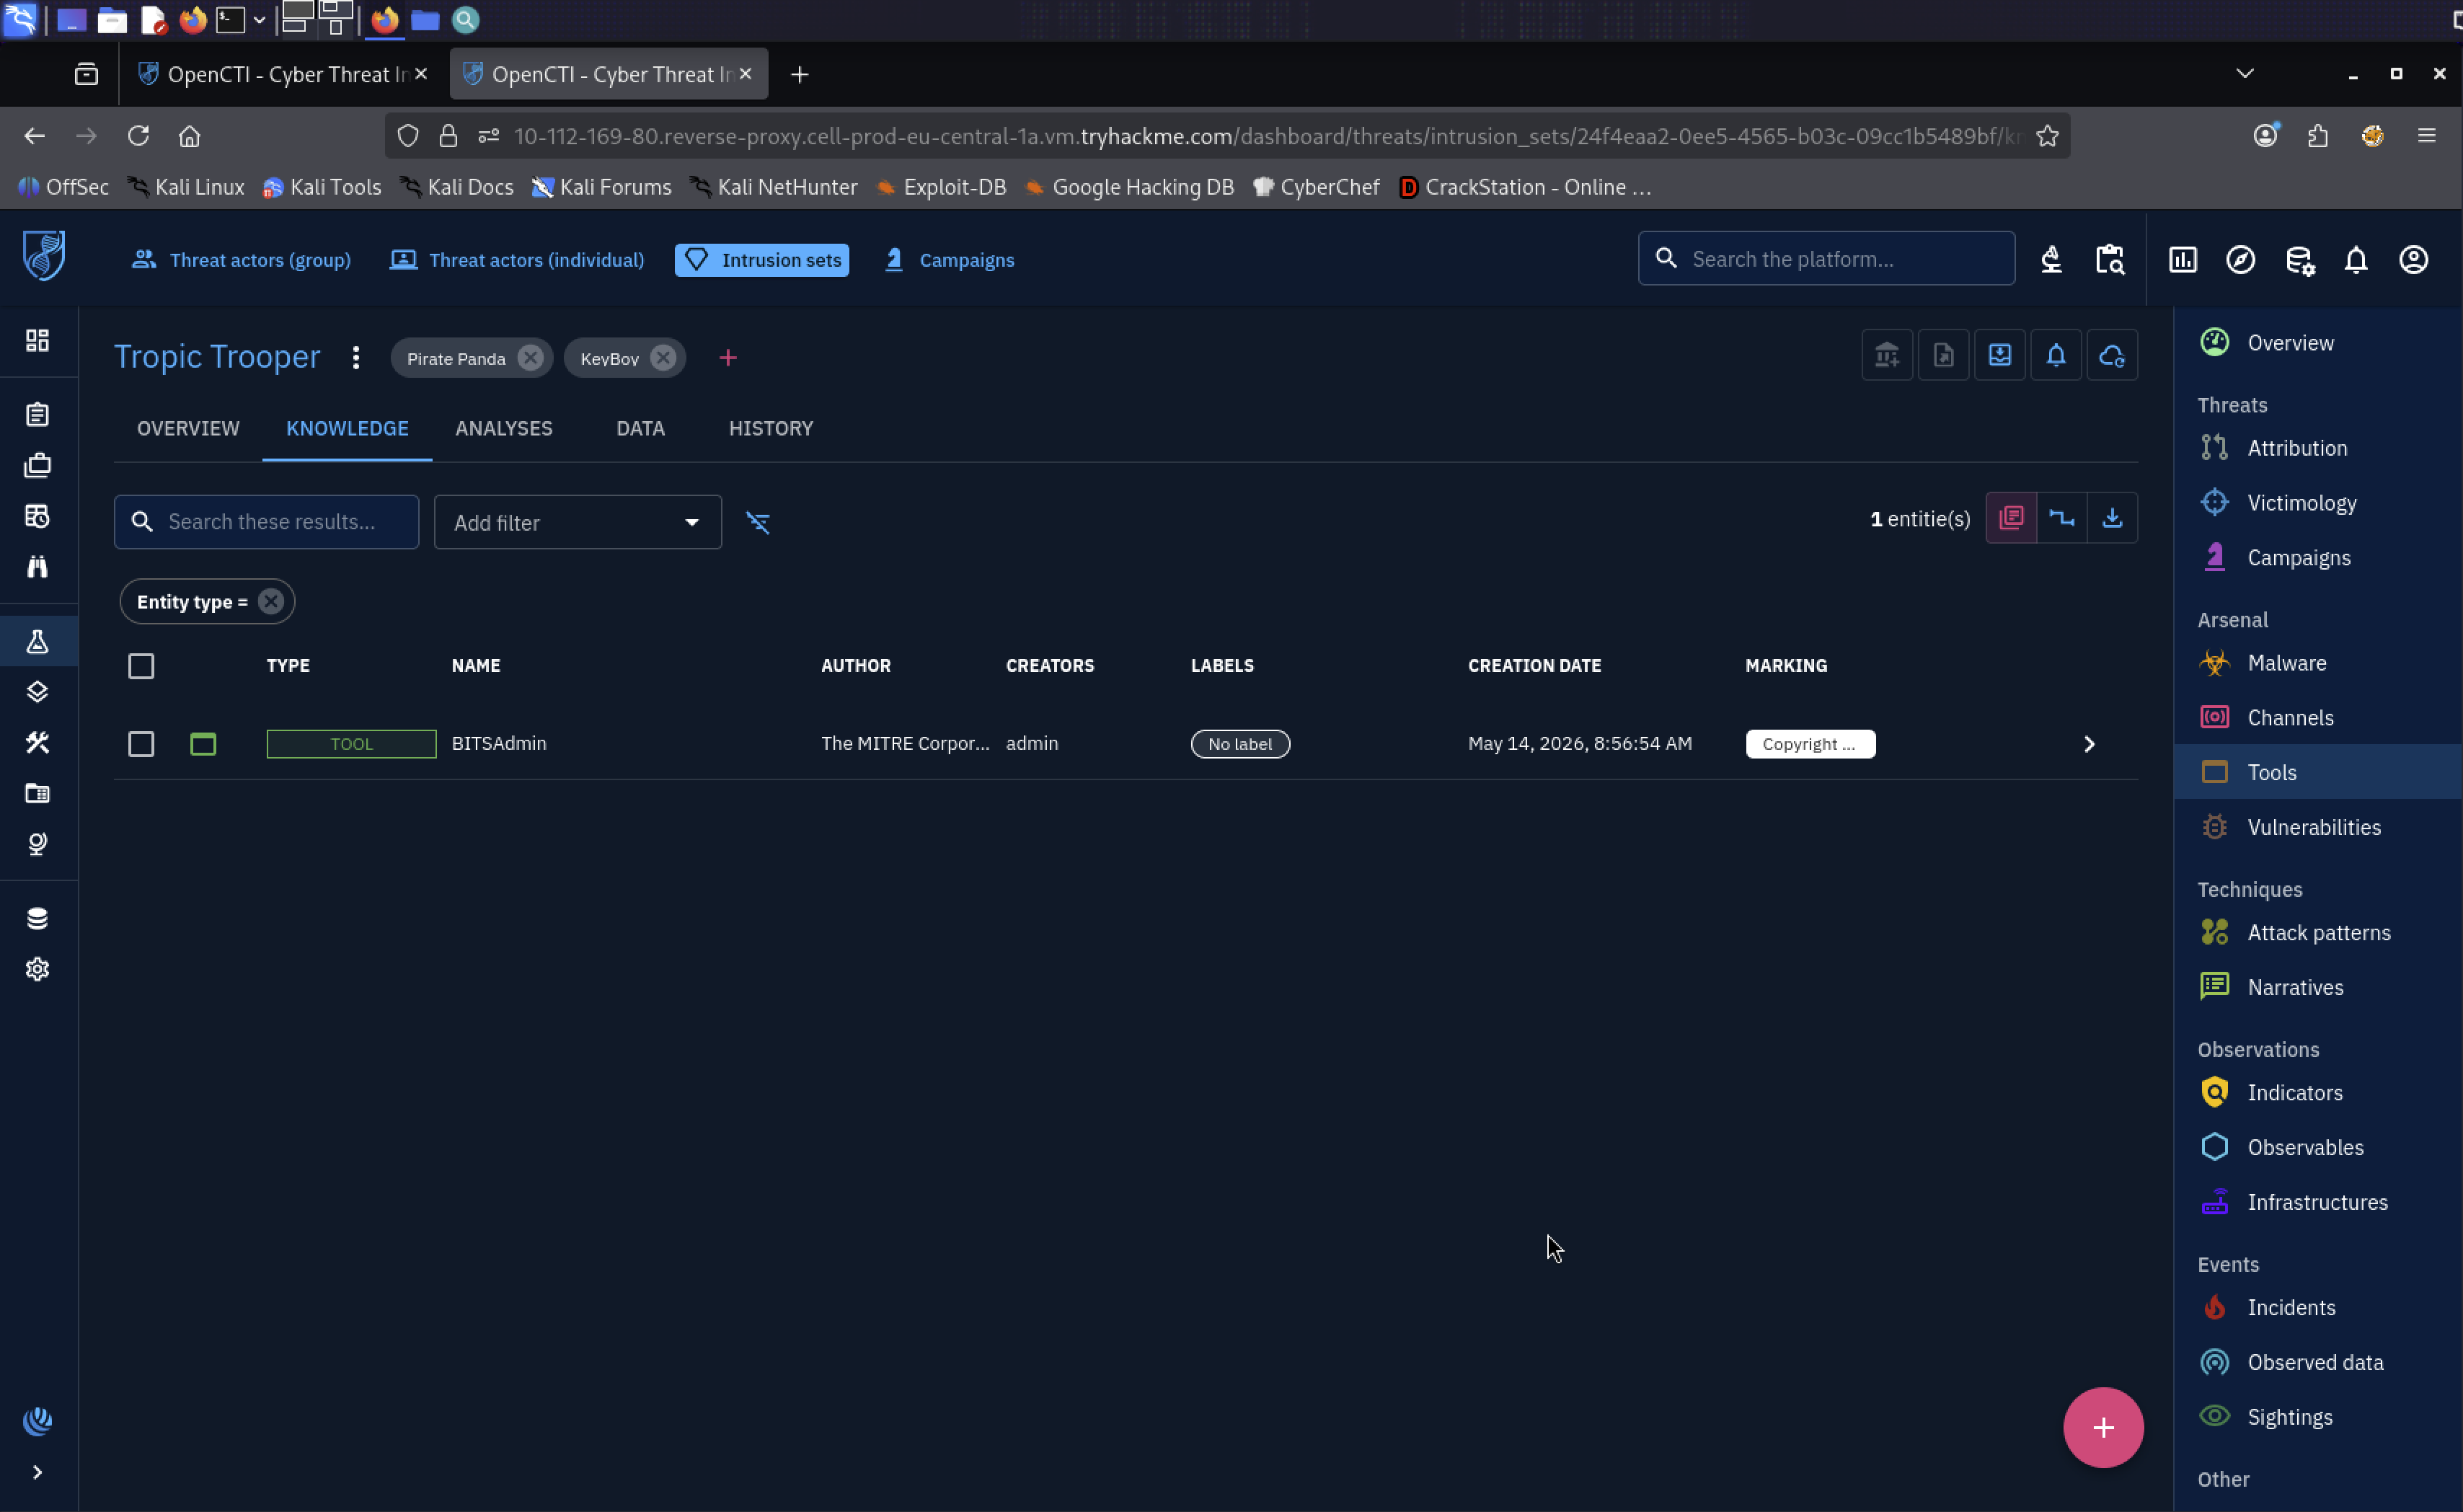
Task: Open the Add filter dropdown
Action: tap(578, 522)
